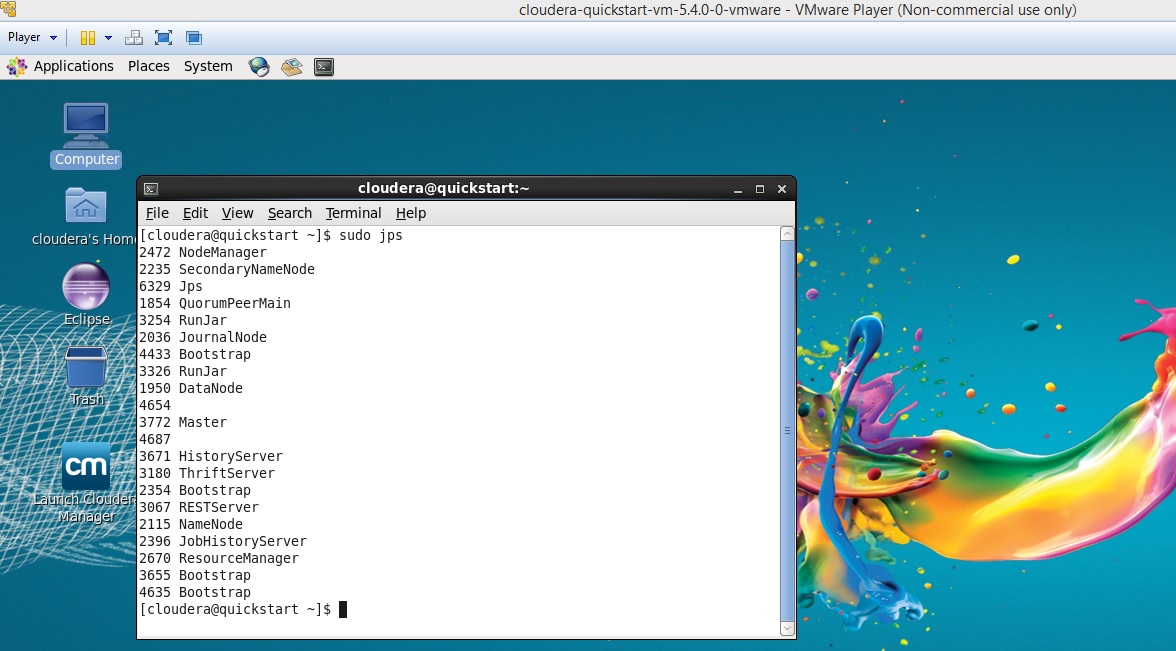Click the terminal scrollbar down arrow
1176x651 pixels.
tap(787, 629)
